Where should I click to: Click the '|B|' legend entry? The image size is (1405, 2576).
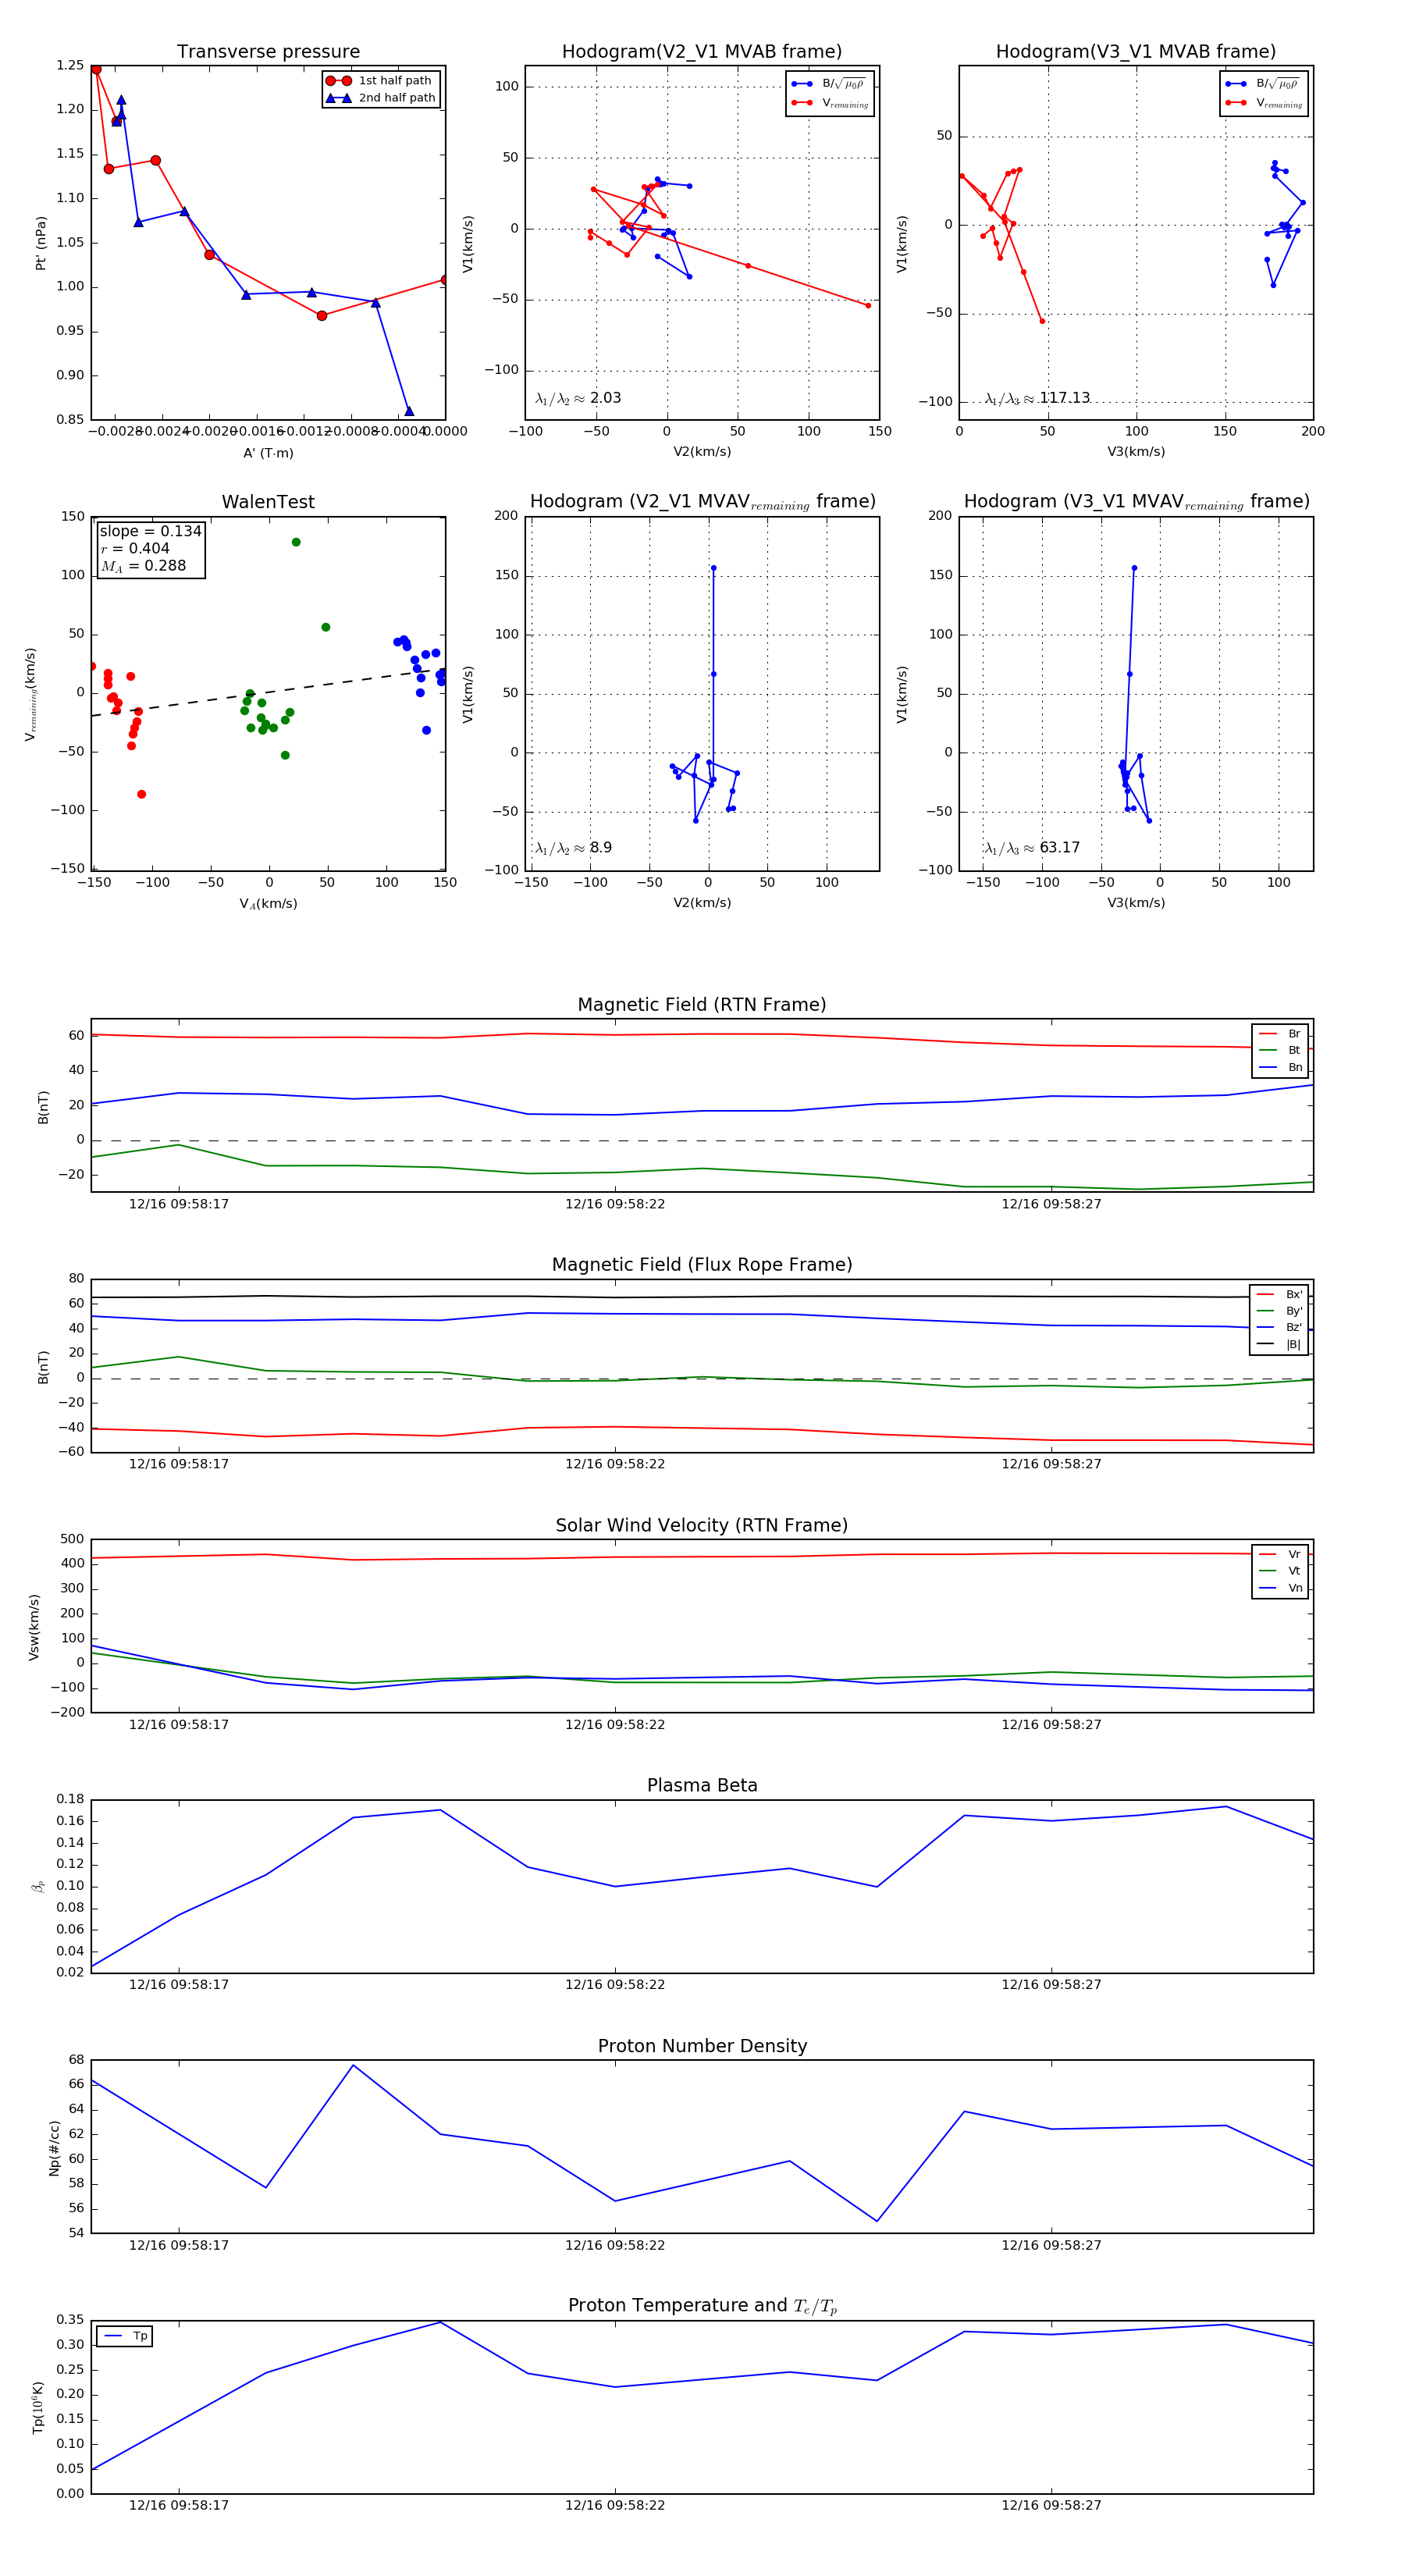[x=1279, y=1344]
